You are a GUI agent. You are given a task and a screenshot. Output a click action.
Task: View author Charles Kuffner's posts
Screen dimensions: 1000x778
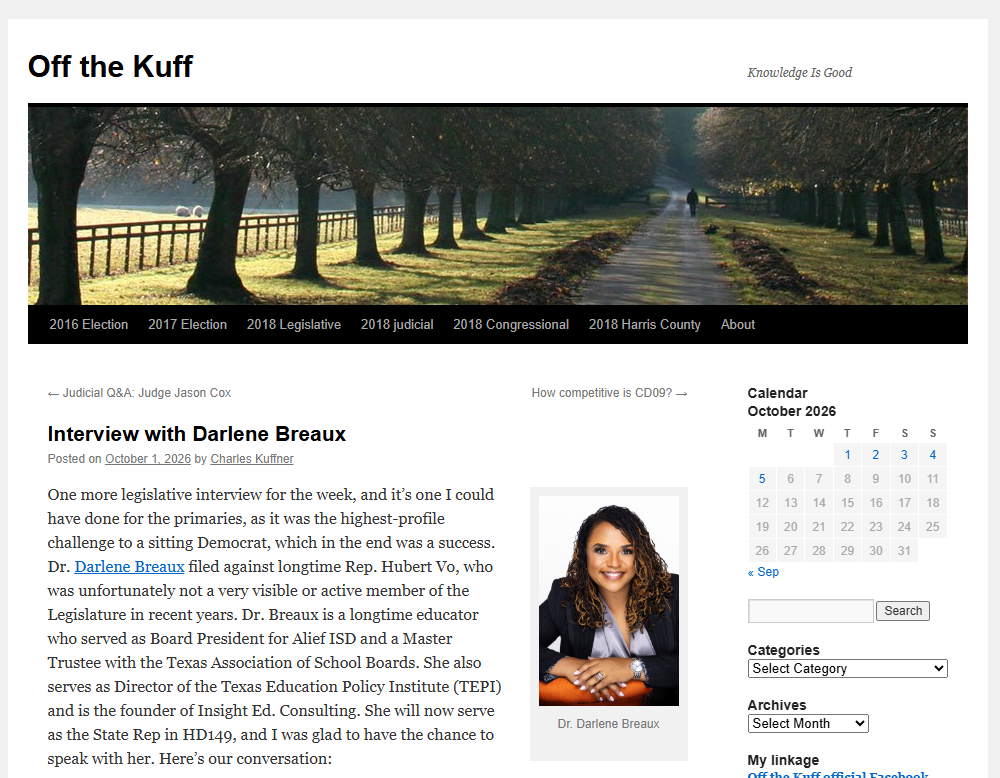pos(252,459)
